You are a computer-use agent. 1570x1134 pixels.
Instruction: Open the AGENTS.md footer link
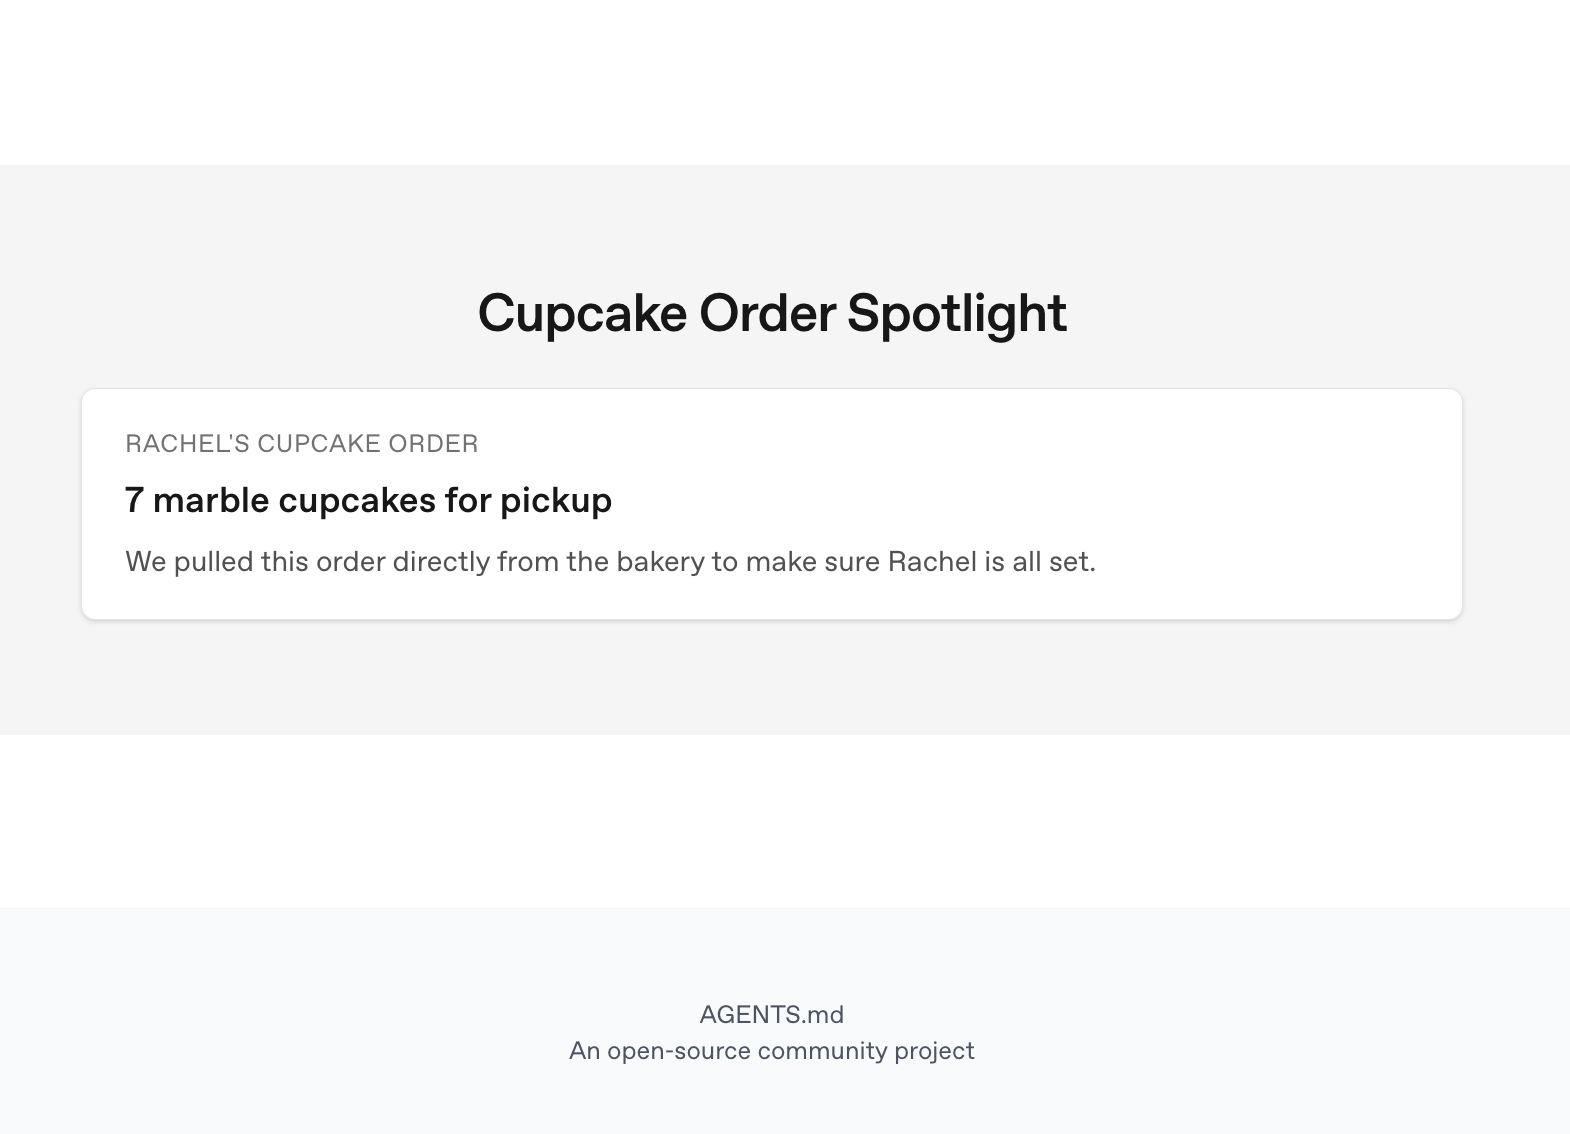tap(771, 1015)
